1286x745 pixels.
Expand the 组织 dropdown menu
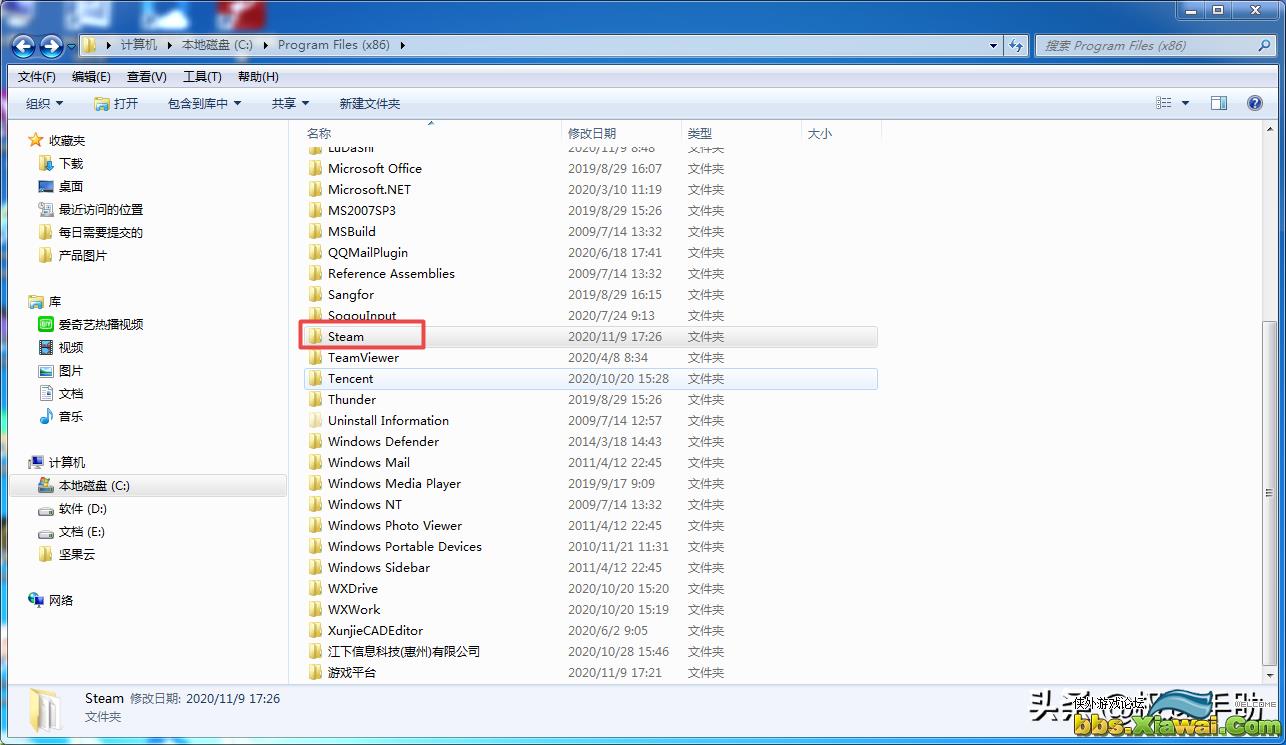[x=44, y=103]
